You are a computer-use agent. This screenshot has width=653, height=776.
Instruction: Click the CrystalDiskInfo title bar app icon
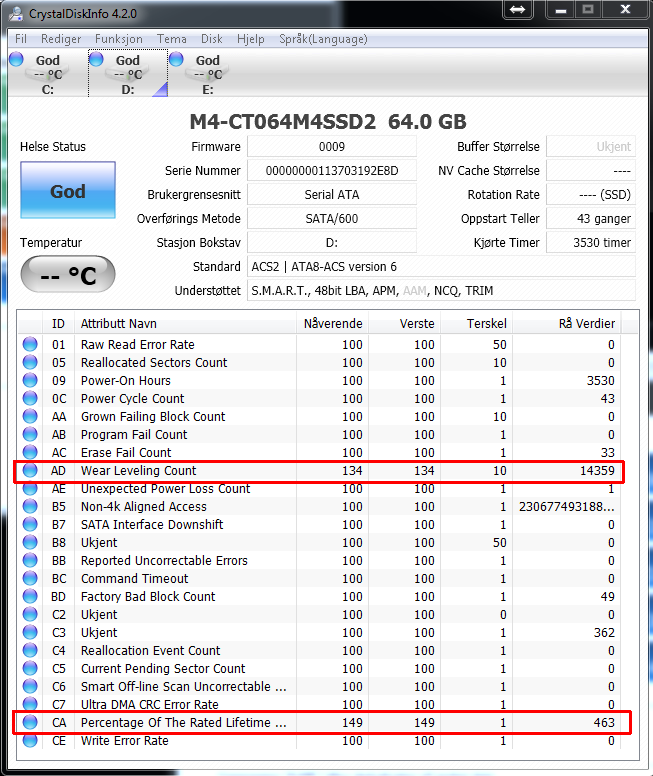(x=16, y=13)
